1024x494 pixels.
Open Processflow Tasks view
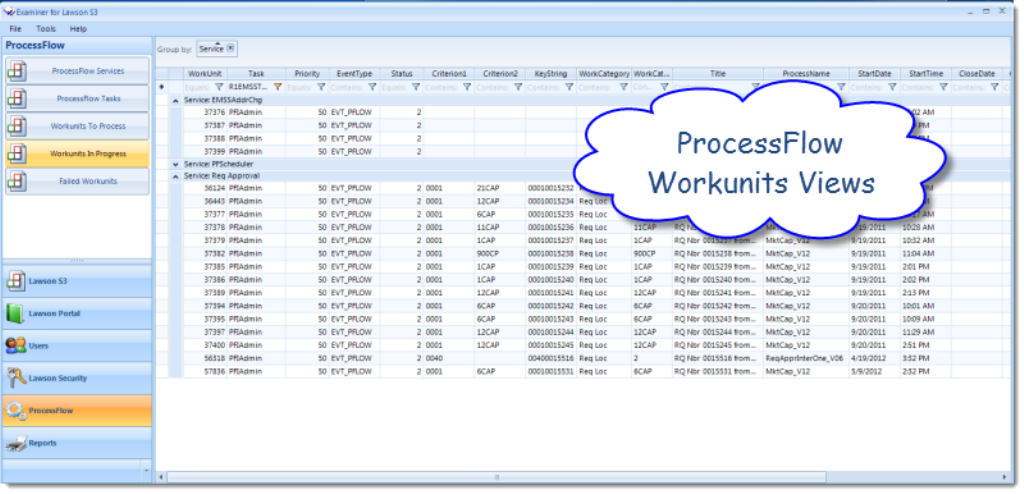tap(77, 98)
